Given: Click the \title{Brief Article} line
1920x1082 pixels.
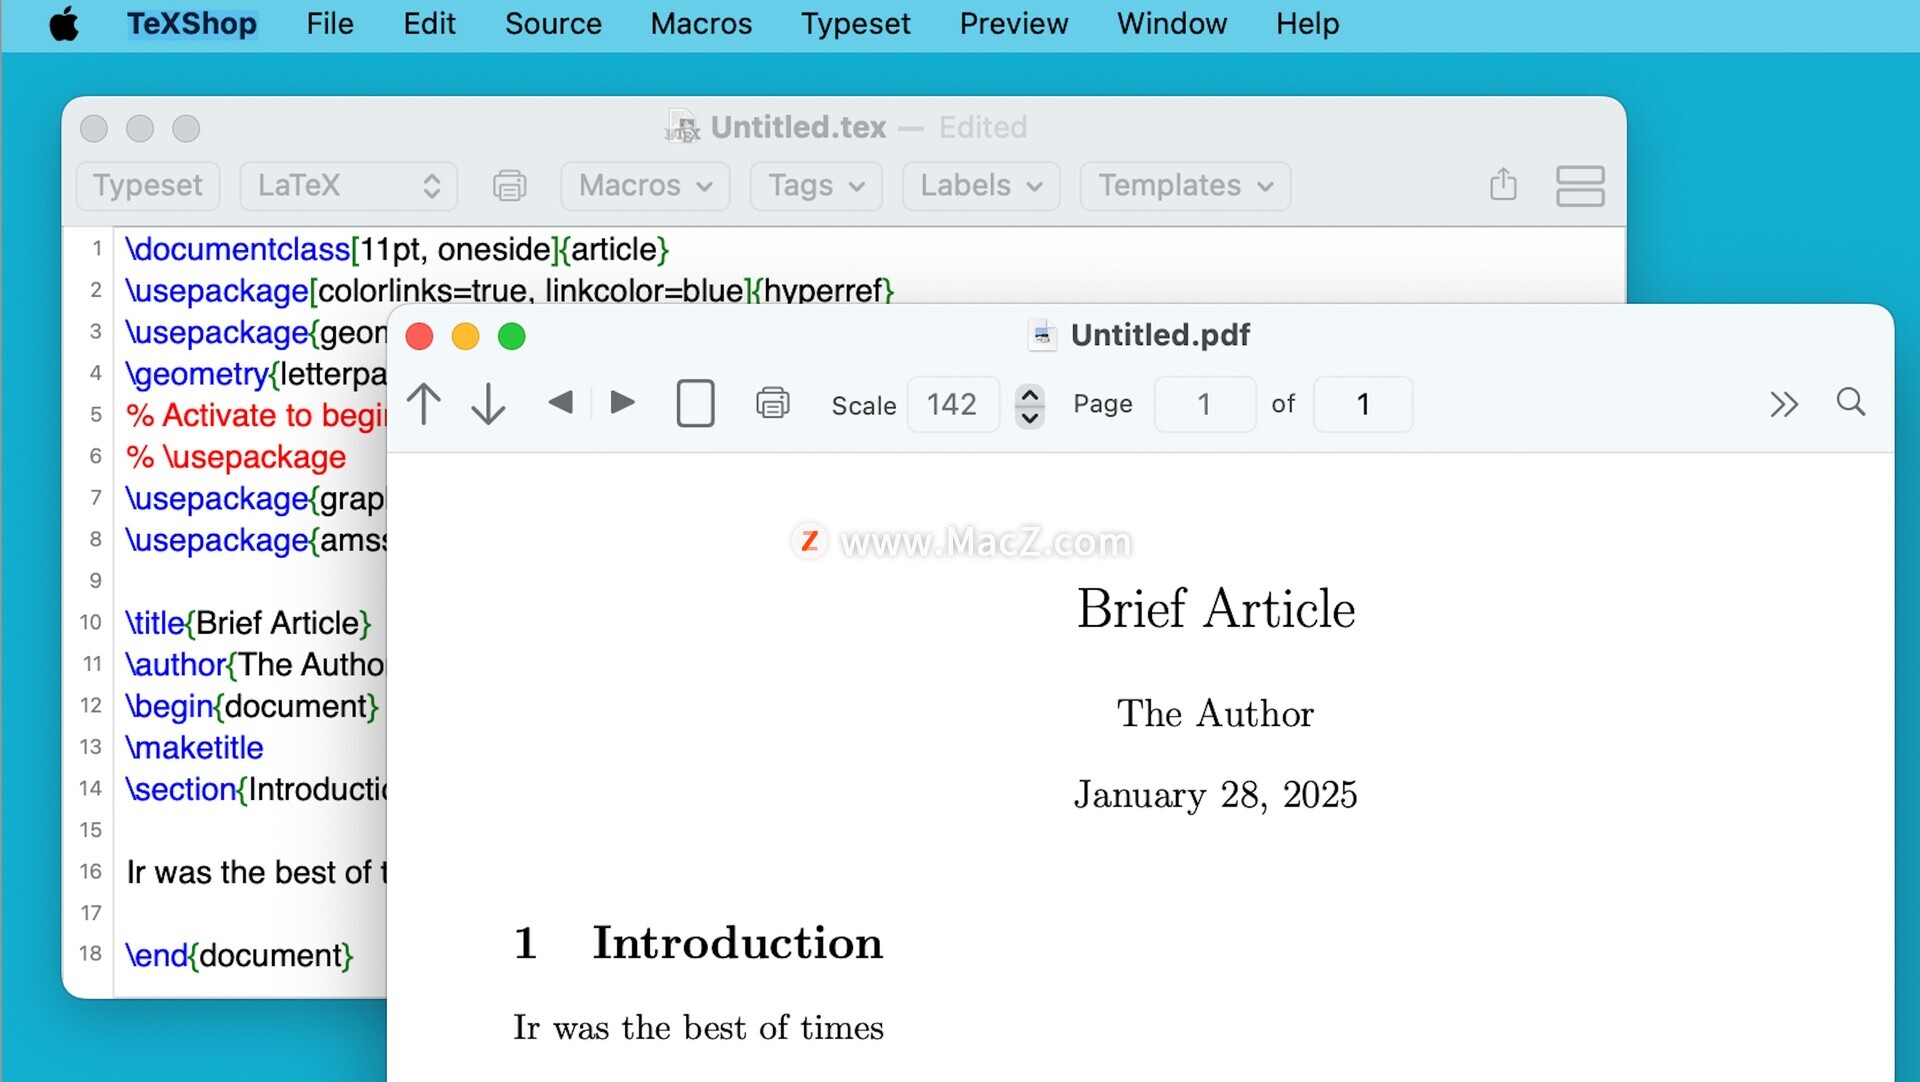Looking at the screenshot, I should point(248,623).
